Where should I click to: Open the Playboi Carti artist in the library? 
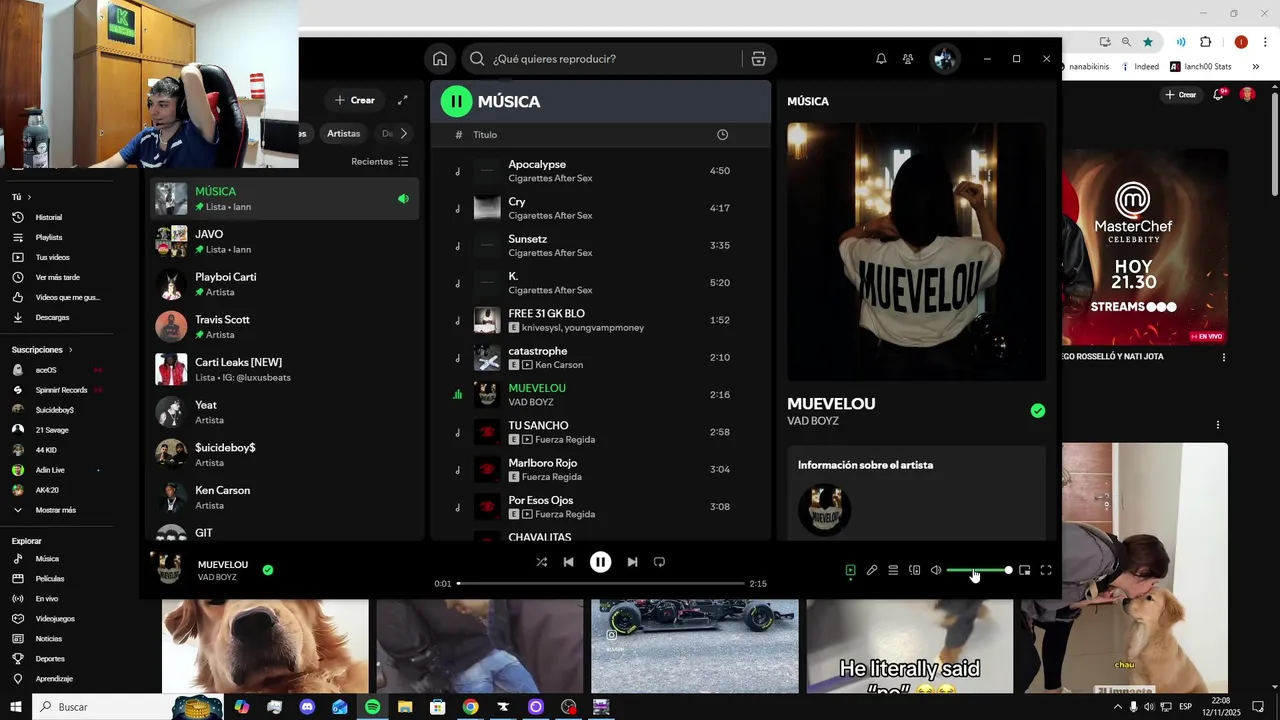[285, 284]
